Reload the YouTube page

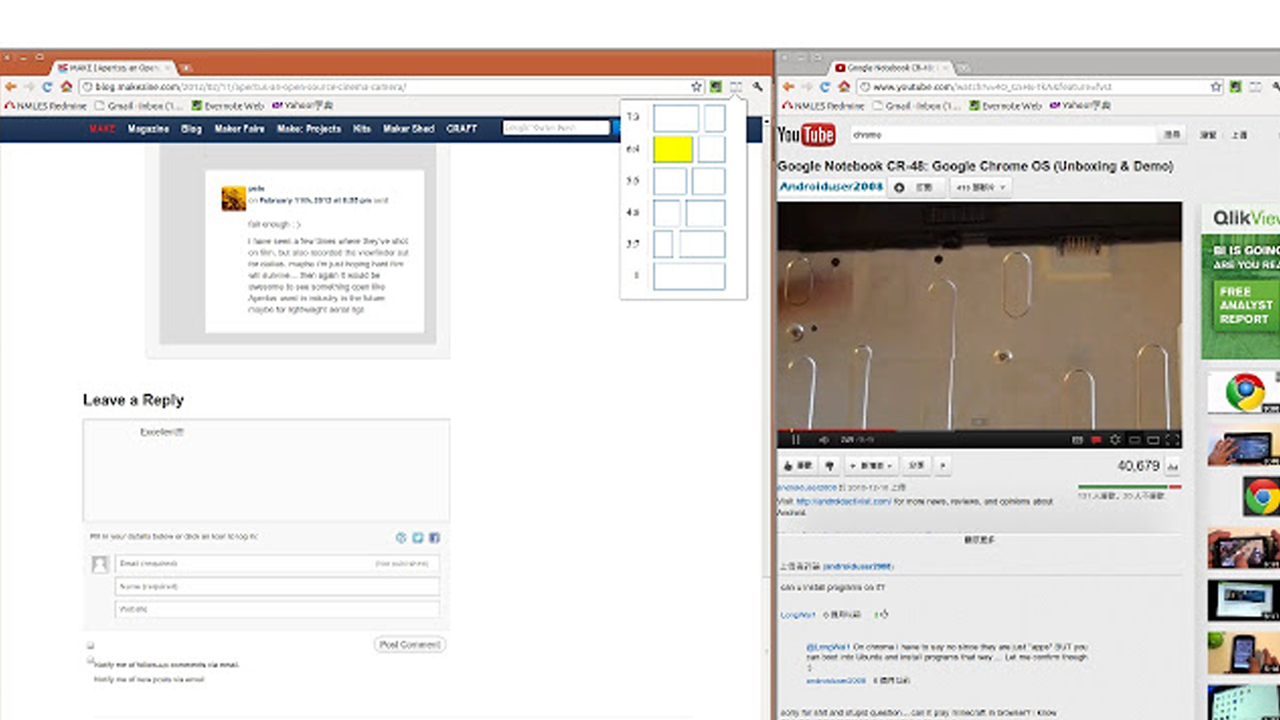click(825, 87)
